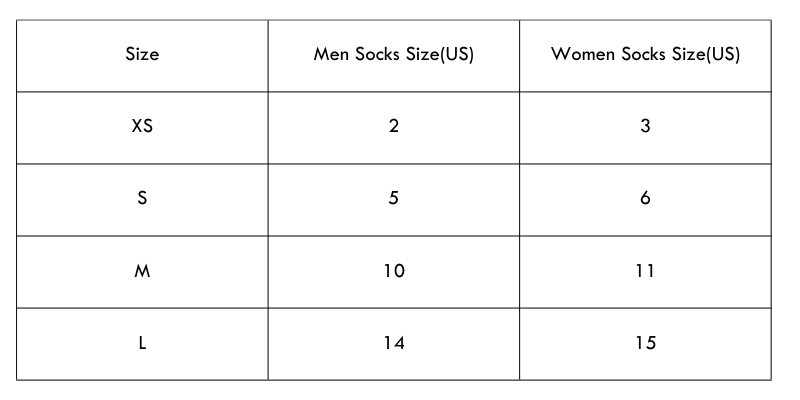Click the word Socks in women's header
This screenshot has height=400, width=800.
(x=644, y=54)
